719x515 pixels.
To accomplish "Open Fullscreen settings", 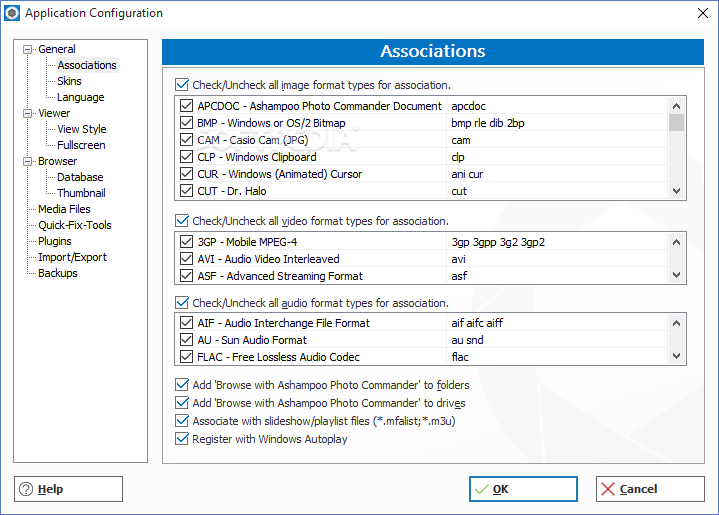I will (x=81, y=145).
